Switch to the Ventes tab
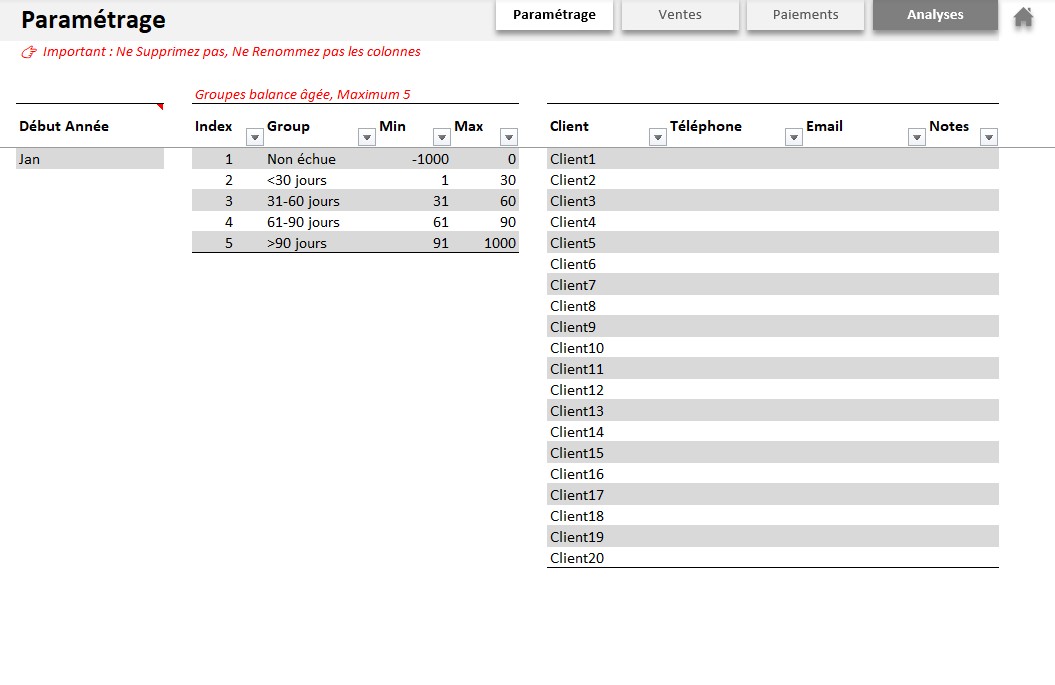The image size is (1055, 685). [680, 15]
